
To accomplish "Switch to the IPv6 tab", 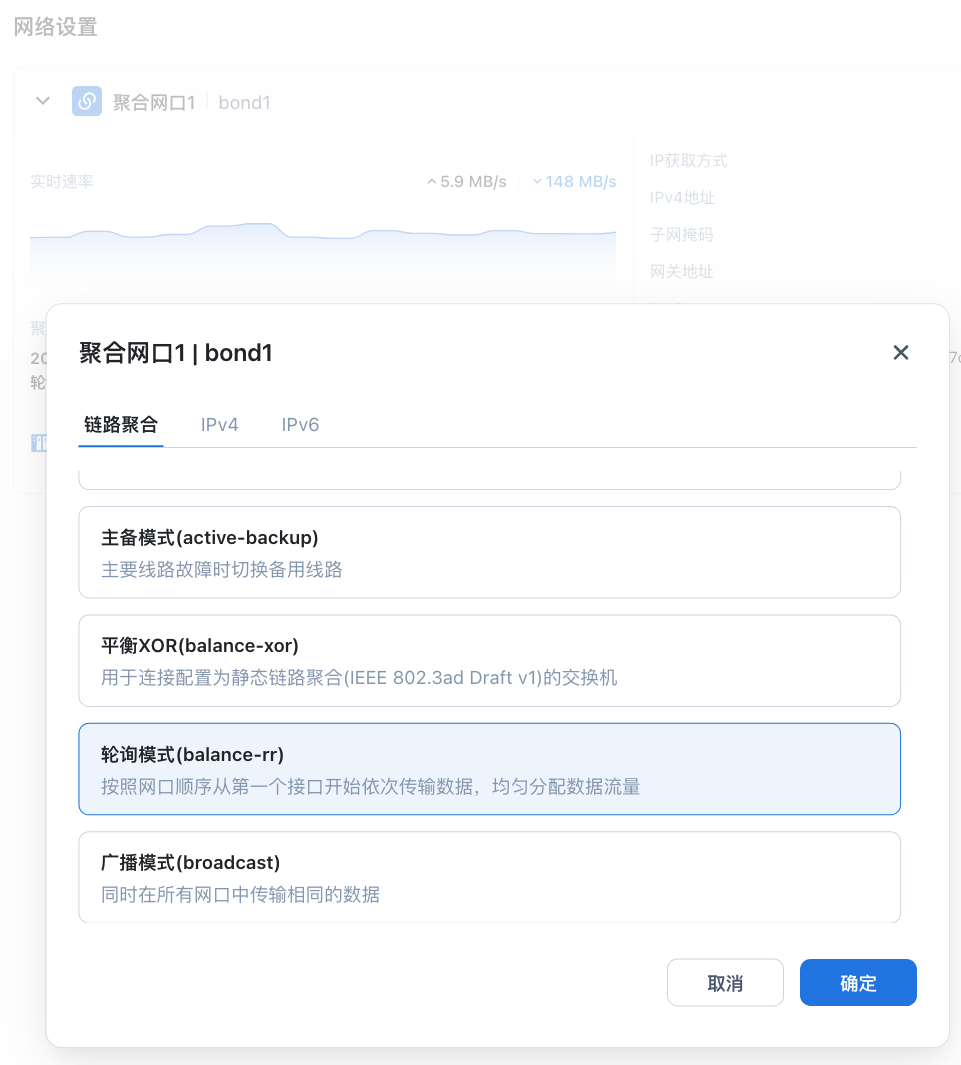I will pos(300,425).
